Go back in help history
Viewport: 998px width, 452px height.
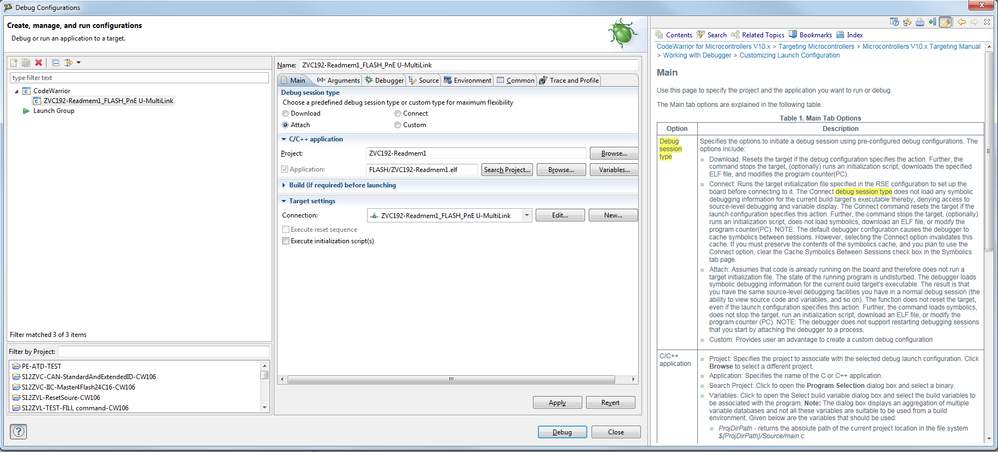962,22
